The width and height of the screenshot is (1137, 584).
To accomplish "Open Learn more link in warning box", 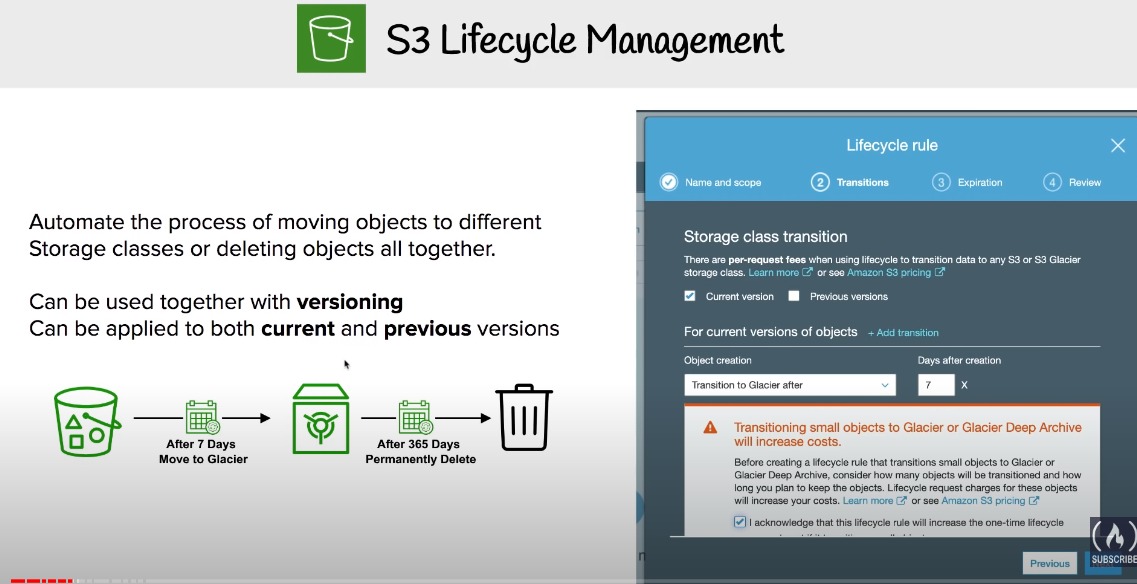I will (x=875, y=501).
